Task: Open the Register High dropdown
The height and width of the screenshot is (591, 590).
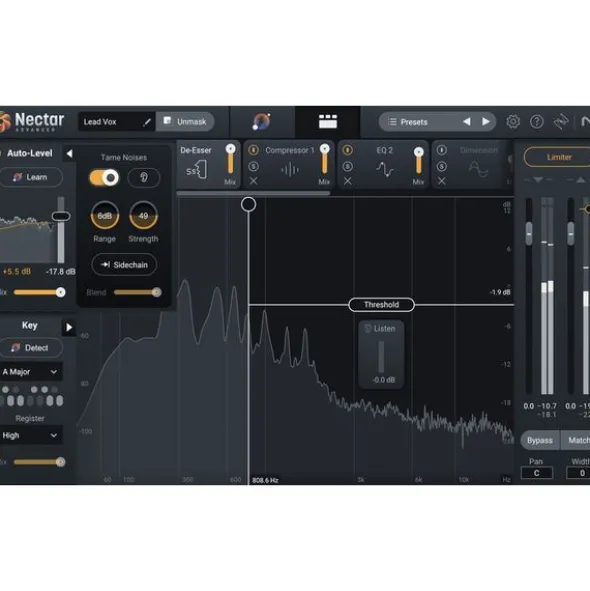Action: (x=31, y=435)
